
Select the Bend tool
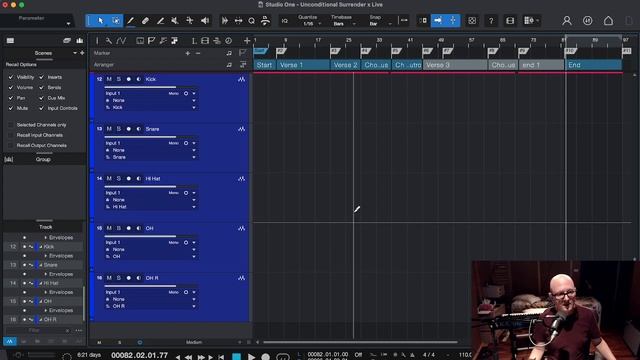(190, 21)
